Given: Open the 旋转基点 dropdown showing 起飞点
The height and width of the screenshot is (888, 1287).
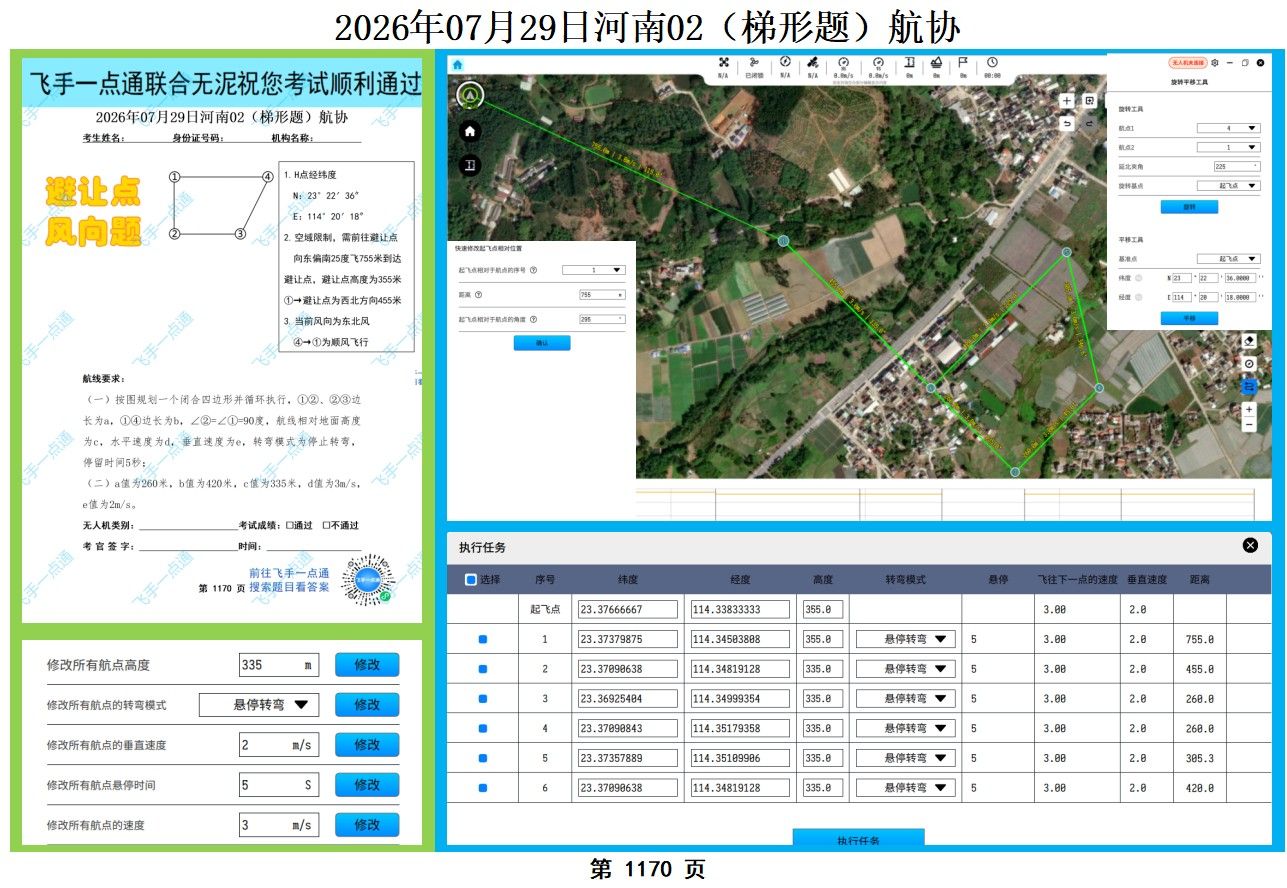Looking at the screenshot, I should pyautogui.click(x=1228, y=186).
